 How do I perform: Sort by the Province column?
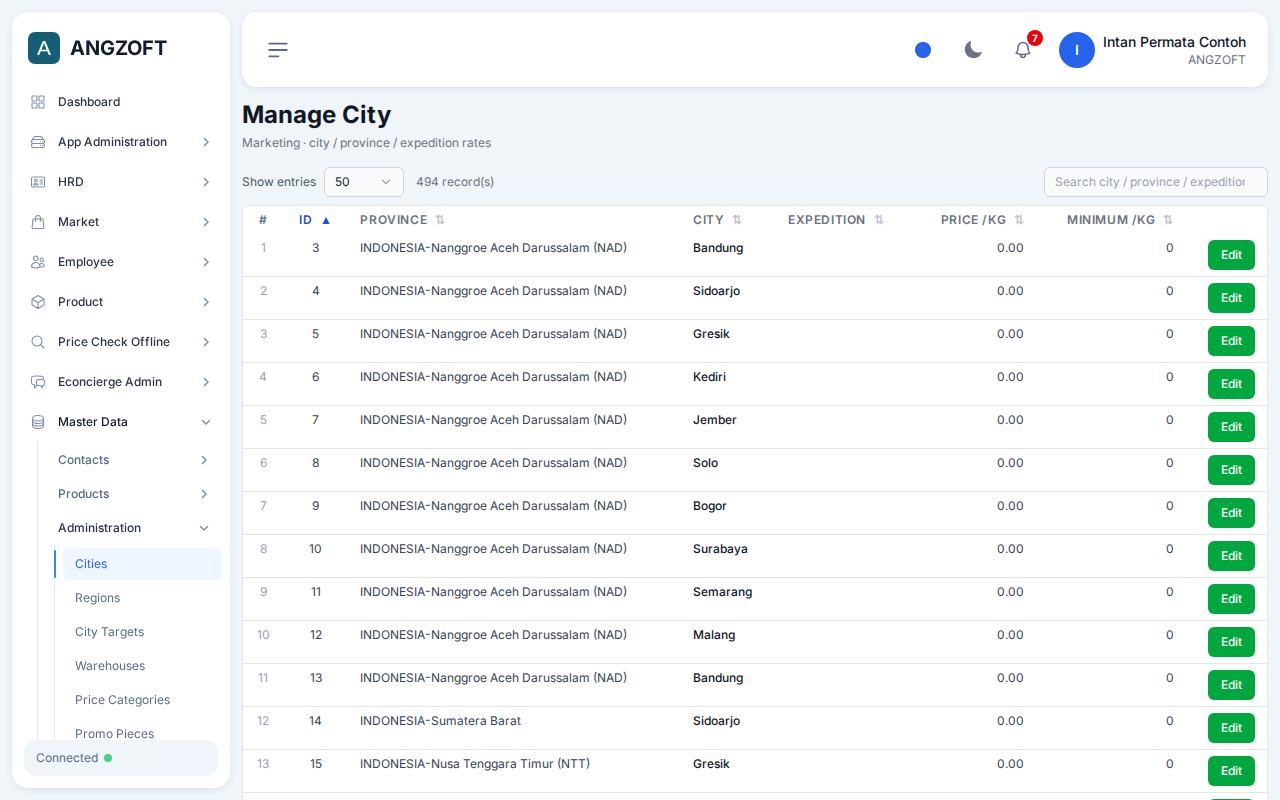click(402, 220)
